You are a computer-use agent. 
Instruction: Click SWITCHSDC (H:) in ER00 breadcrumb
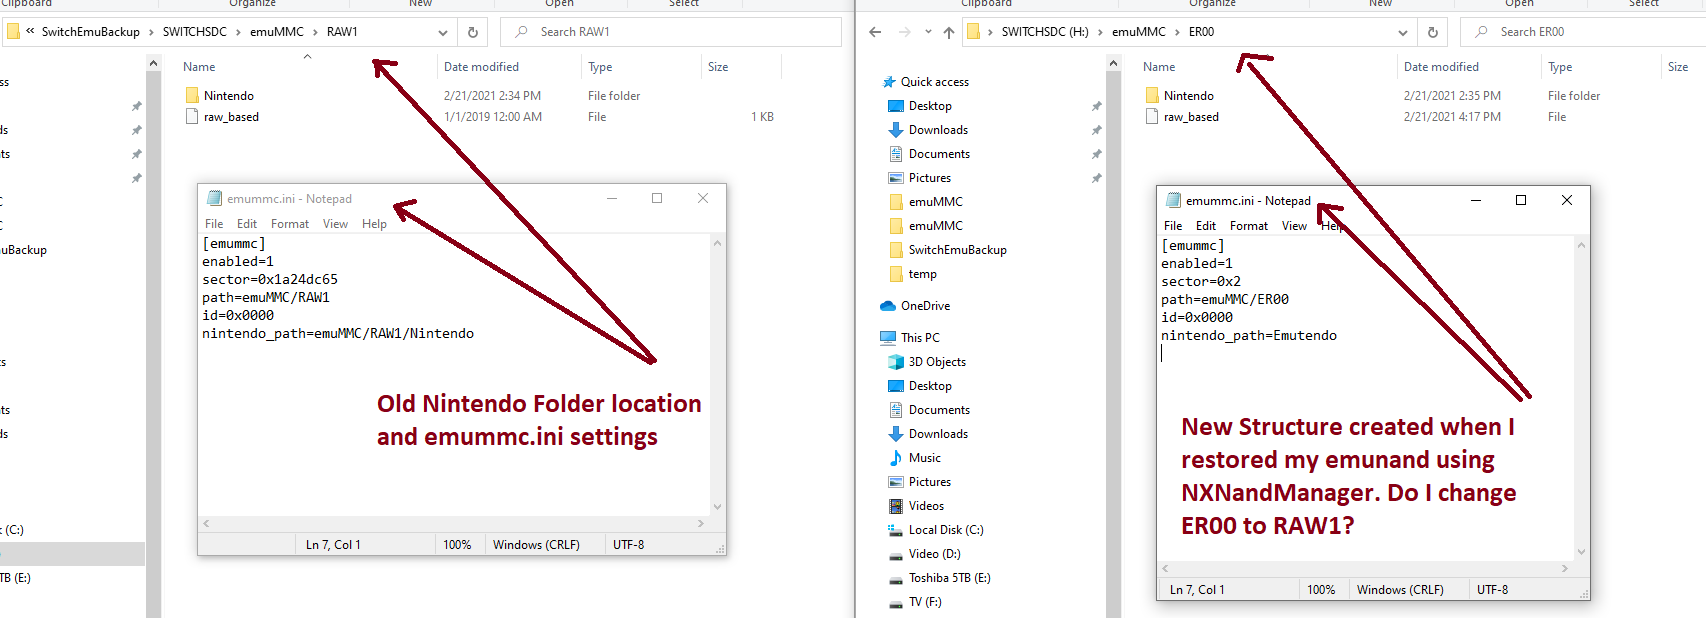click(x=1045, y=32)
